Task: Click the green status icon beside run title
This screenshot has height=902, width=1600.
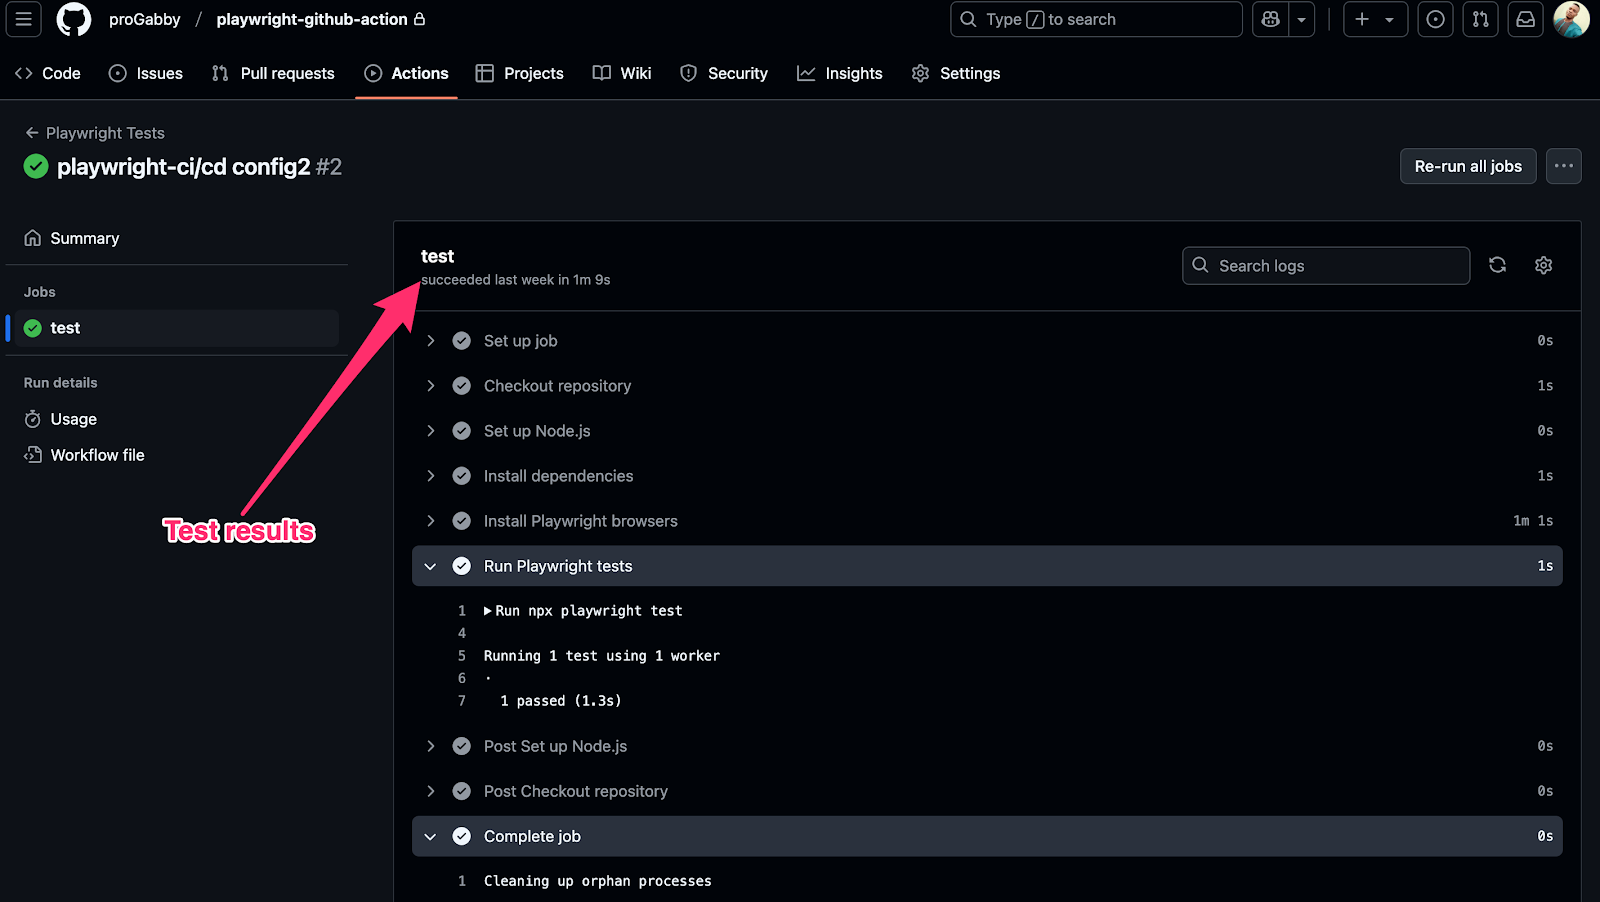Action: [x=36, y=166]
